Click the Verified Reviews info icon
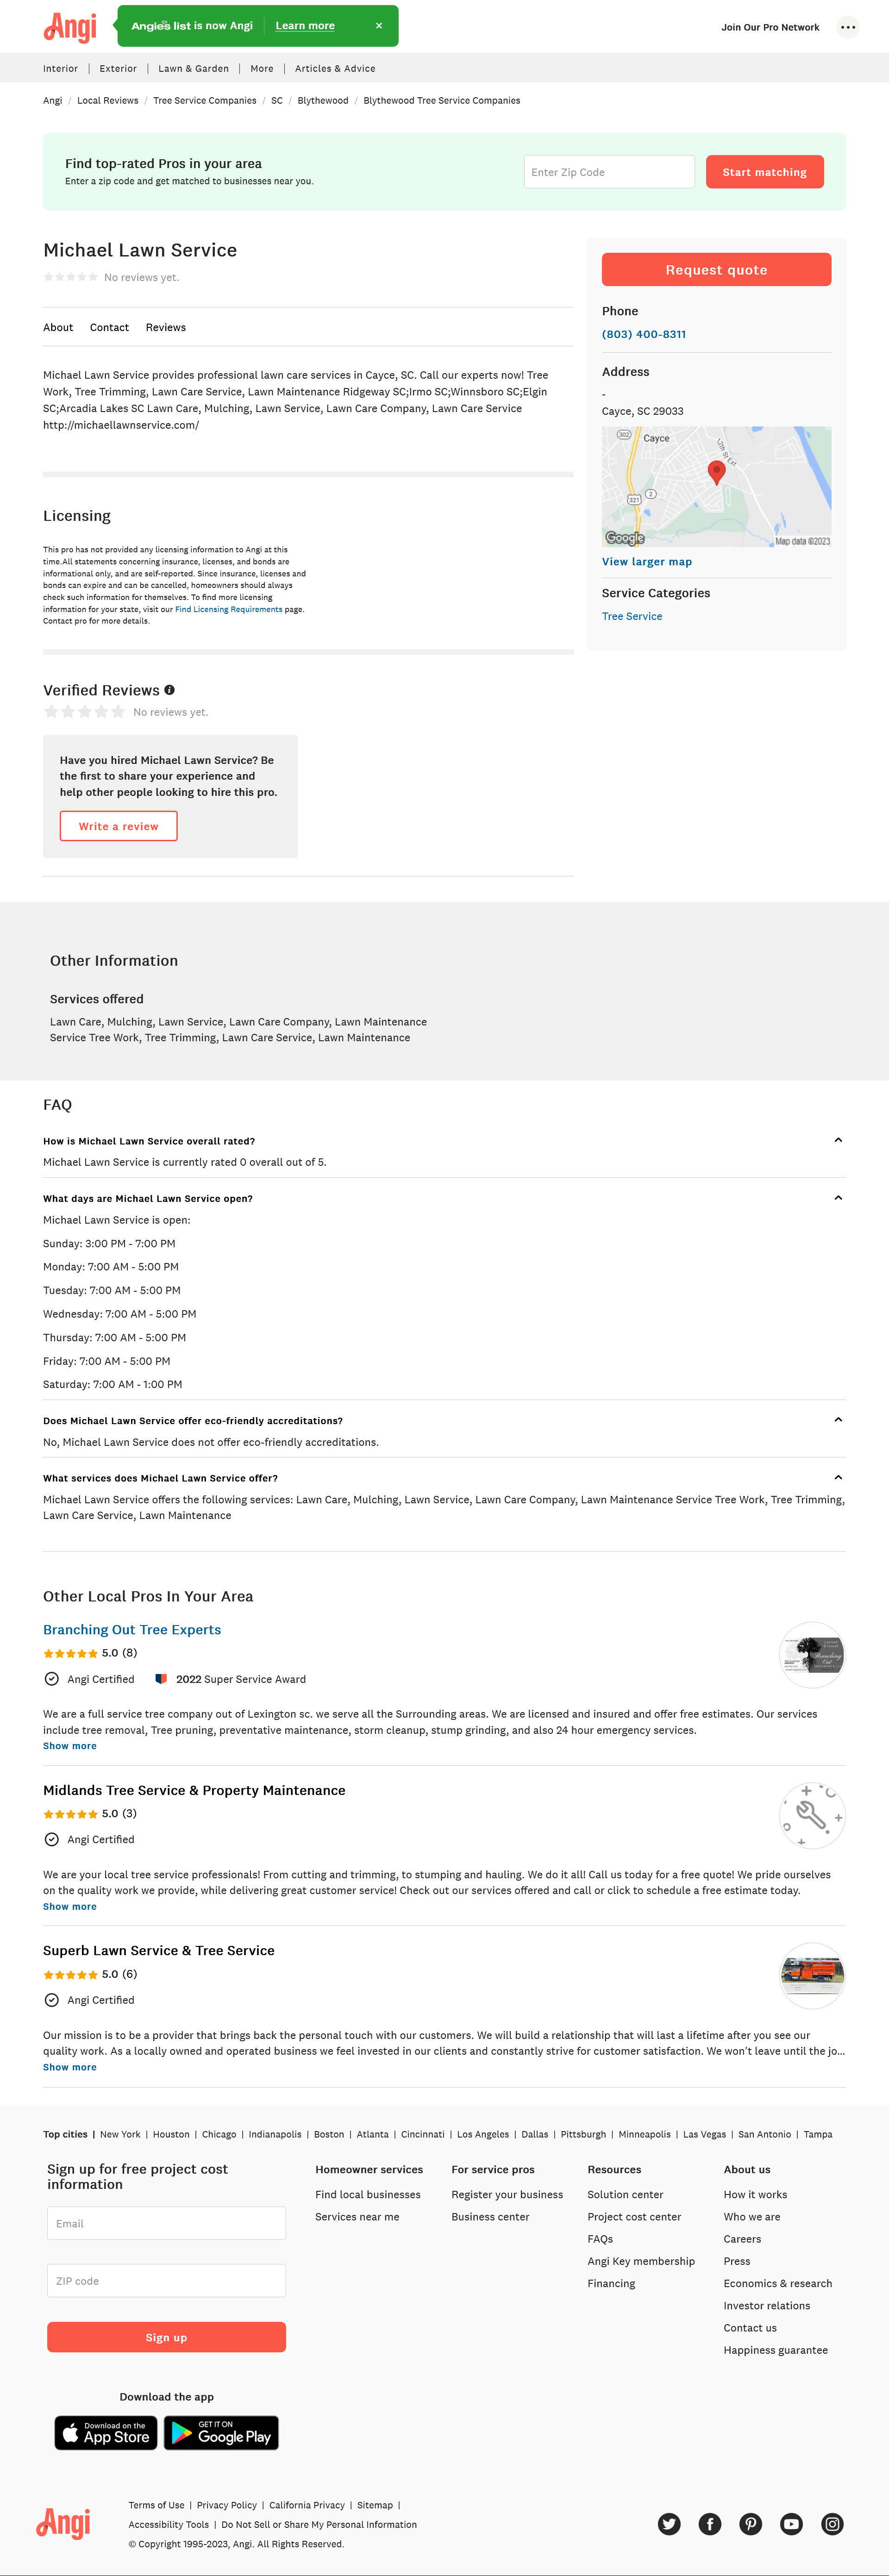The height and width of the screenshot is (2576, 889). (170, 690)
